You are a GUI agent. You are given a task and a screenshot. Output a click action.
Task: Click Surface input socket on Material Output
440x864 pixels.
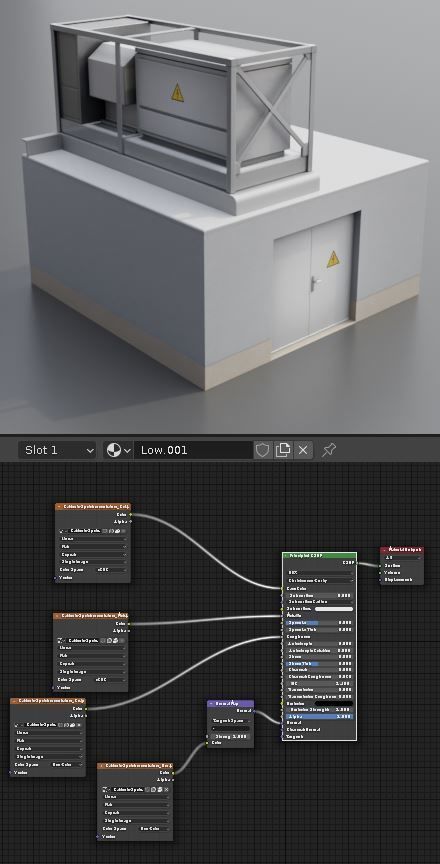point(380,565)
